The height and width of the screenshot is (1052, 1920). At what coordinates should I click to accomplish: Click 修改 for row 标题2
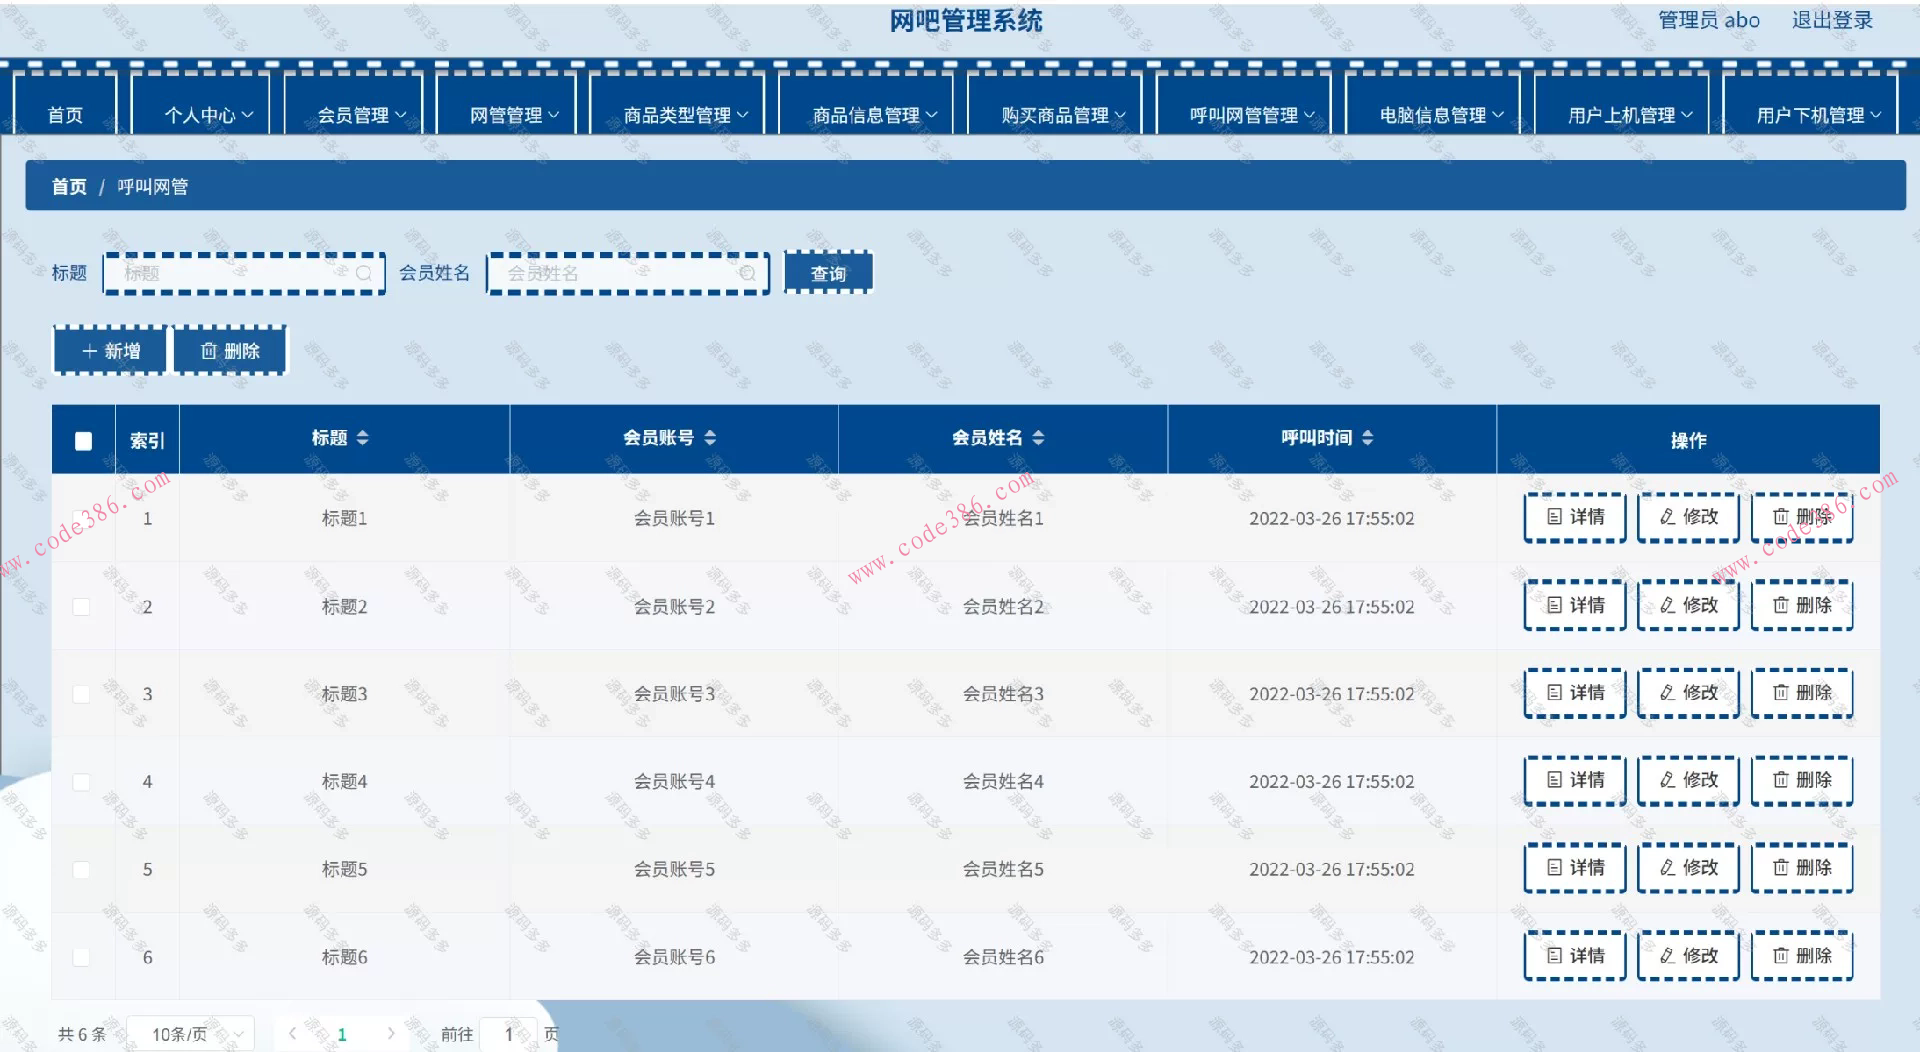[1688, 605]
